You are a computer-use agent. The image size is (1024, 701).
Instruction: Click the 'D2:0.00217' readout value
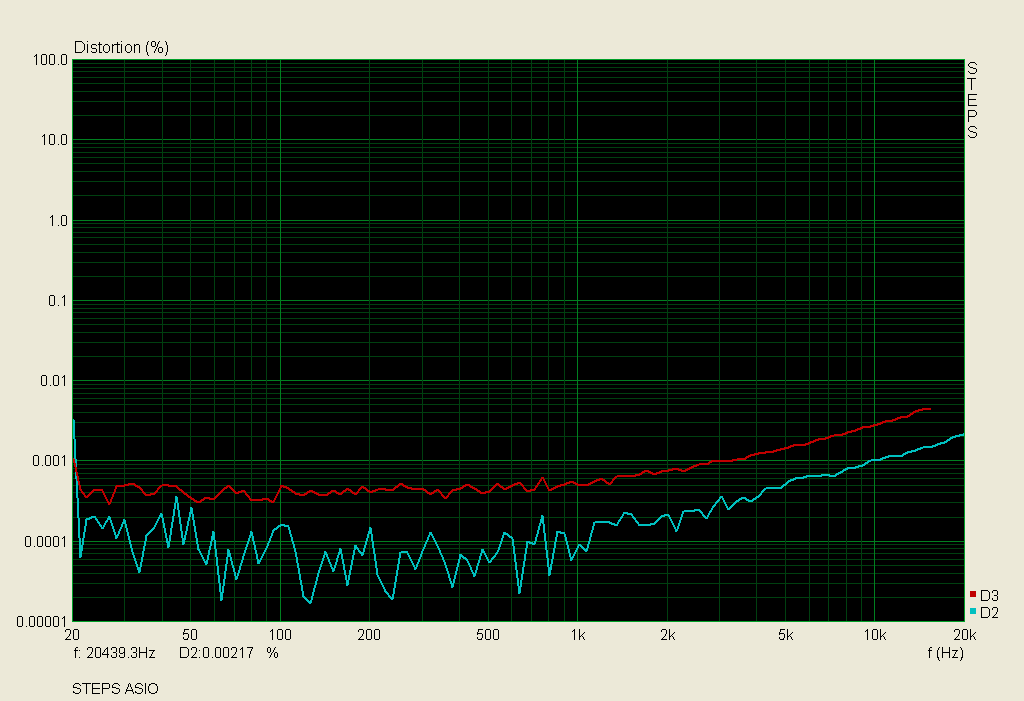tap(216, 653)
